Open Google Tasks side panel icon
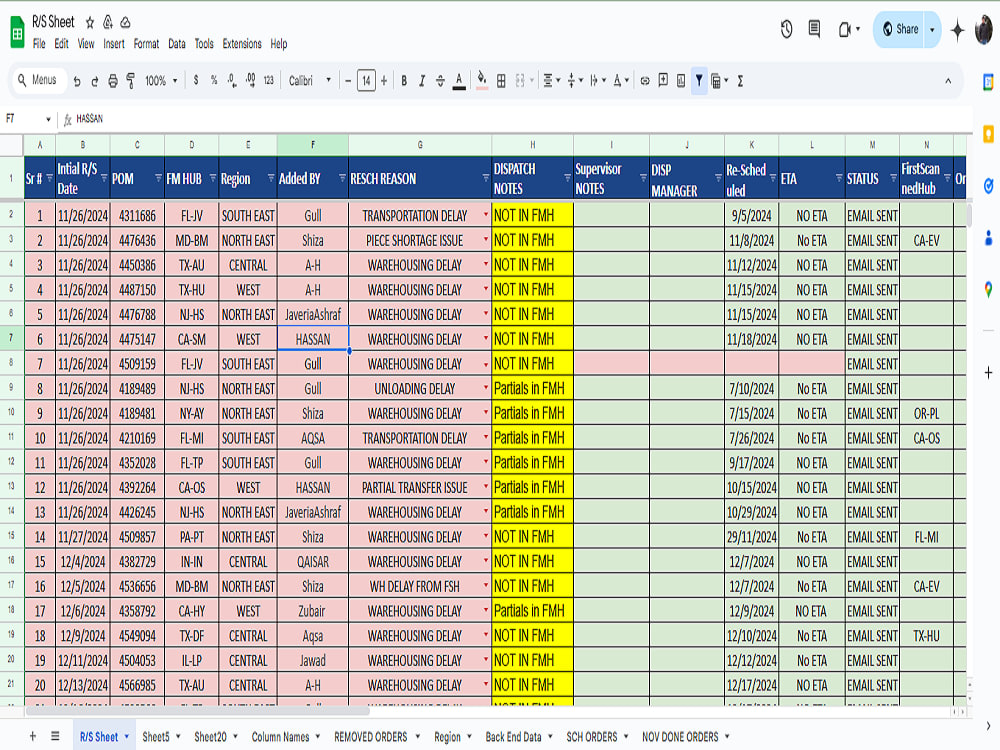Screen dimensions: 1000x750 [988, 186]
